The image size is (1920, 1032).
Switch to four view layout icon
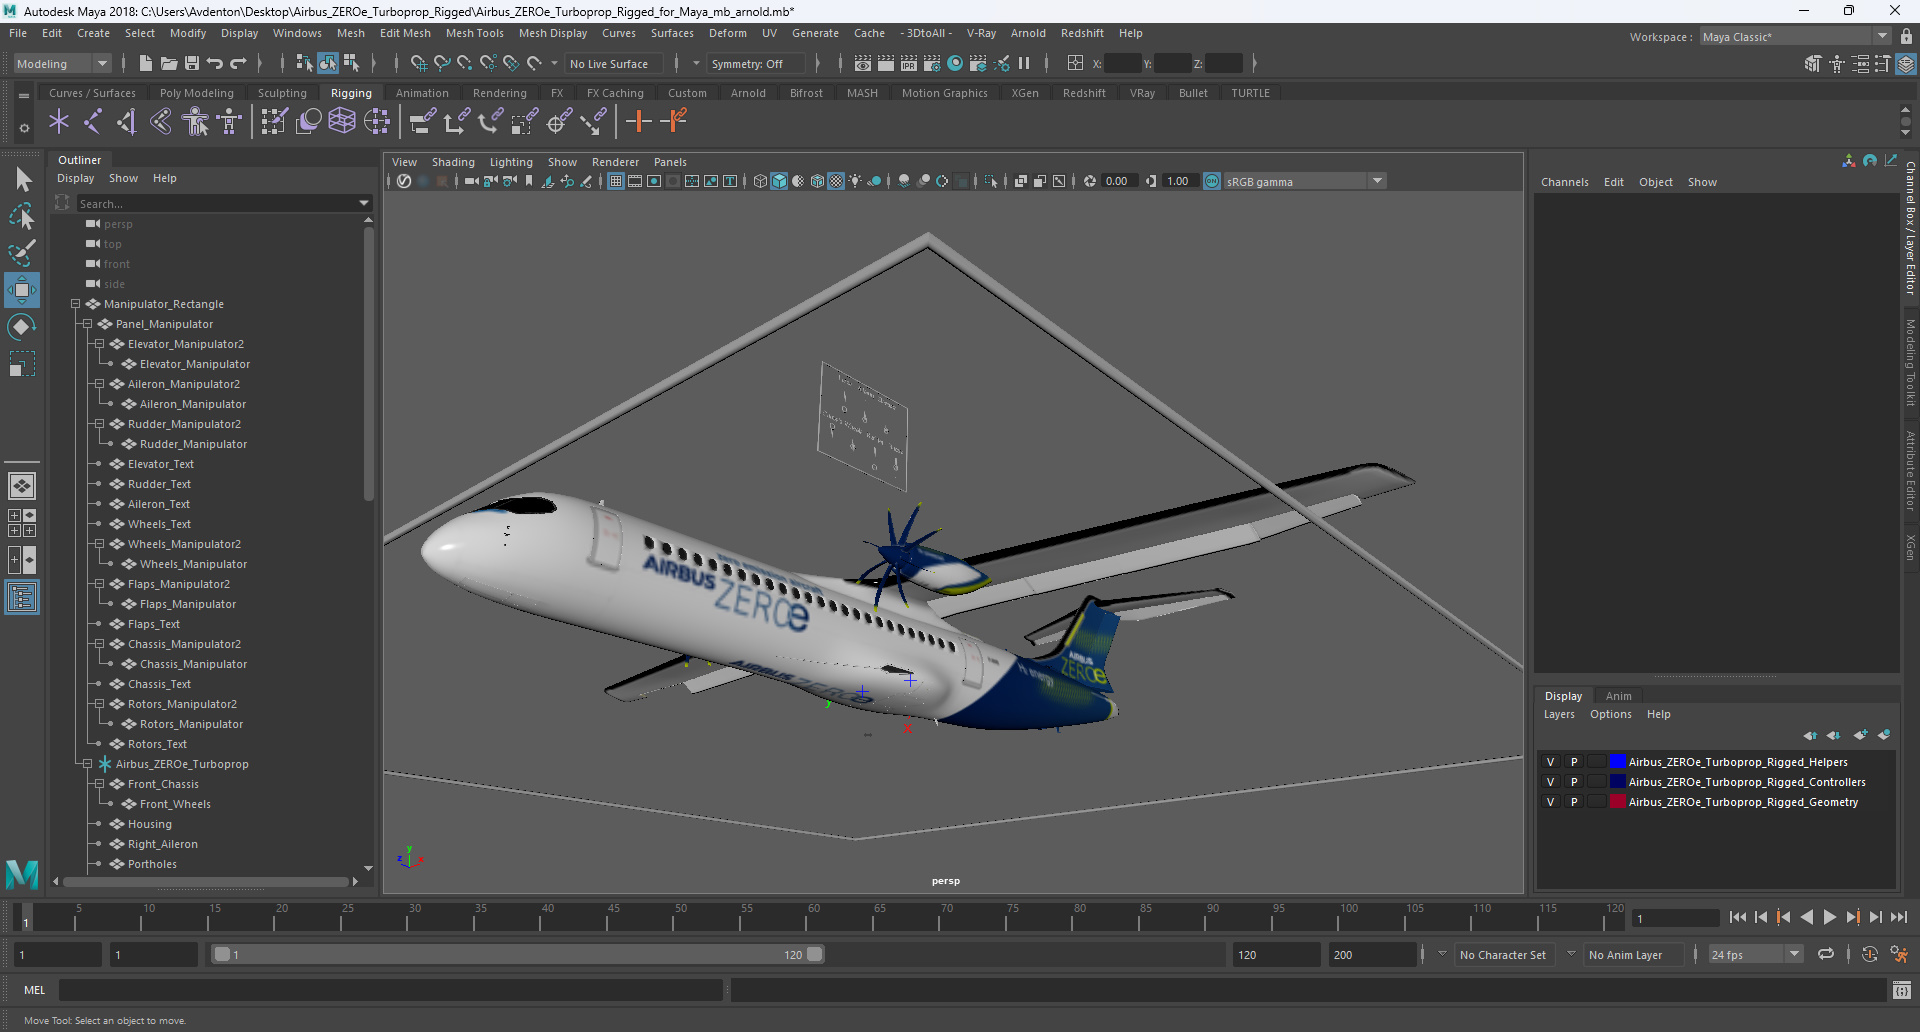[x=22, y=523]
